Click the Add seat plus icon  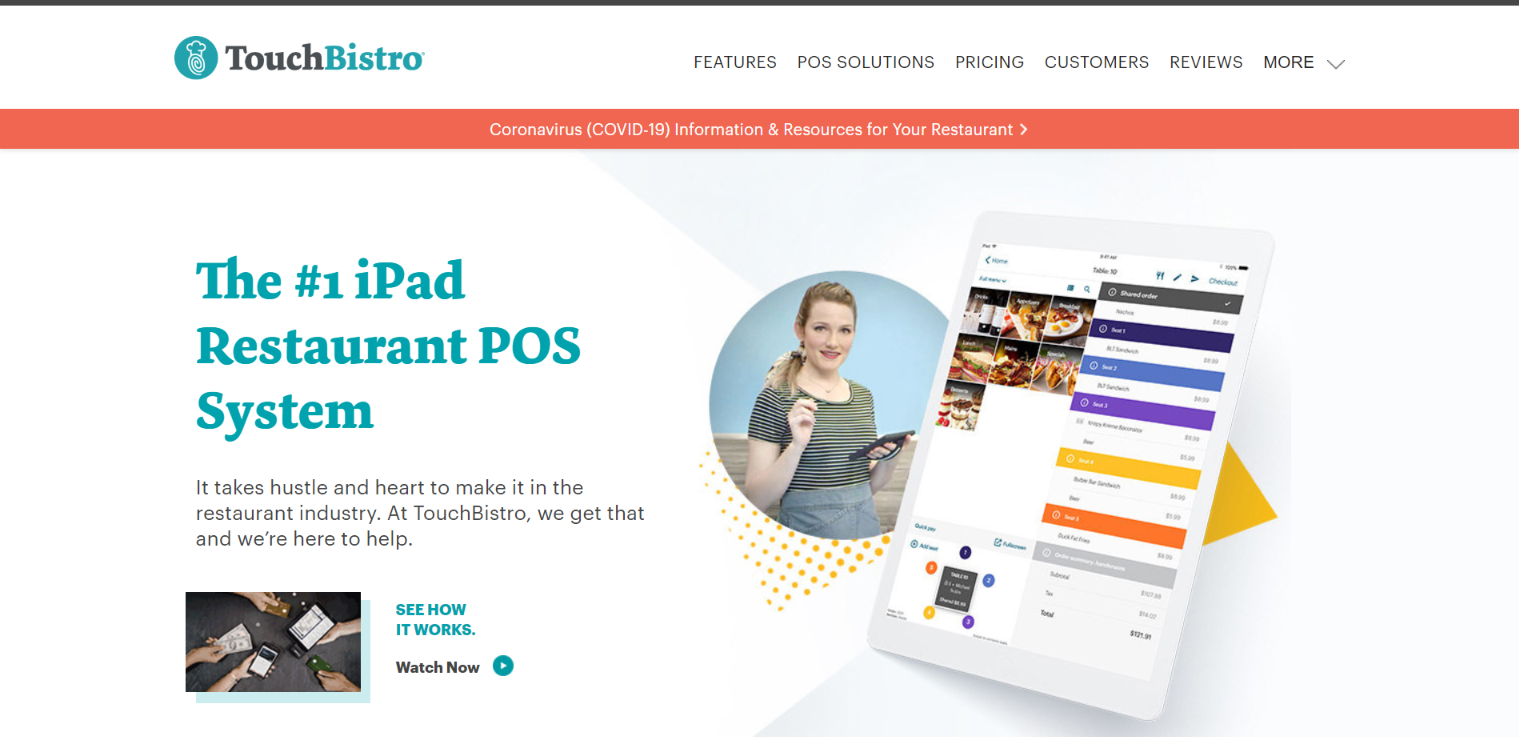914,544
